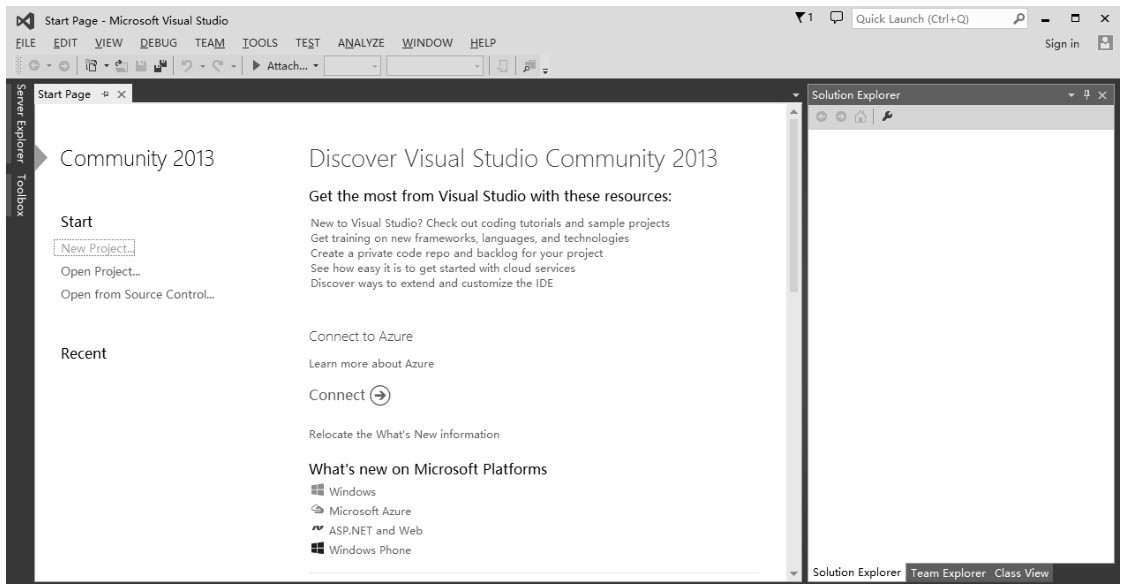Open the Toolbox side tab

[21, 195]
